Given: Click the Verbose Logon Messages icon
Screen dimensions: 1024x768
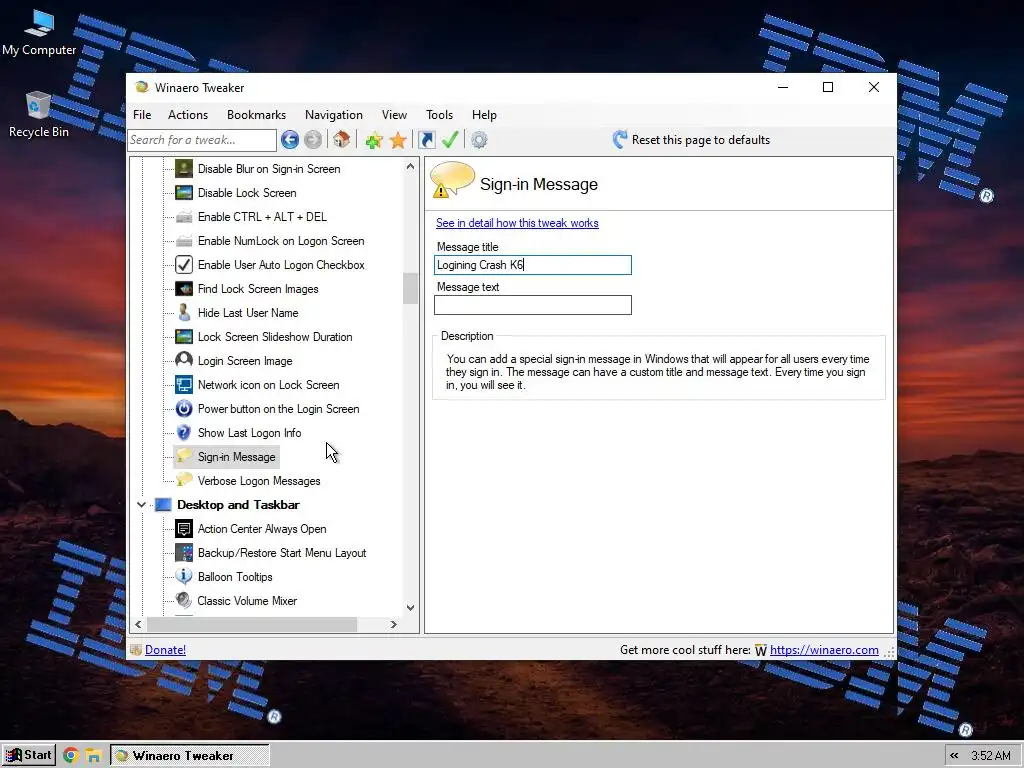Looking at the screenshot, I should [x=184, y=481].
